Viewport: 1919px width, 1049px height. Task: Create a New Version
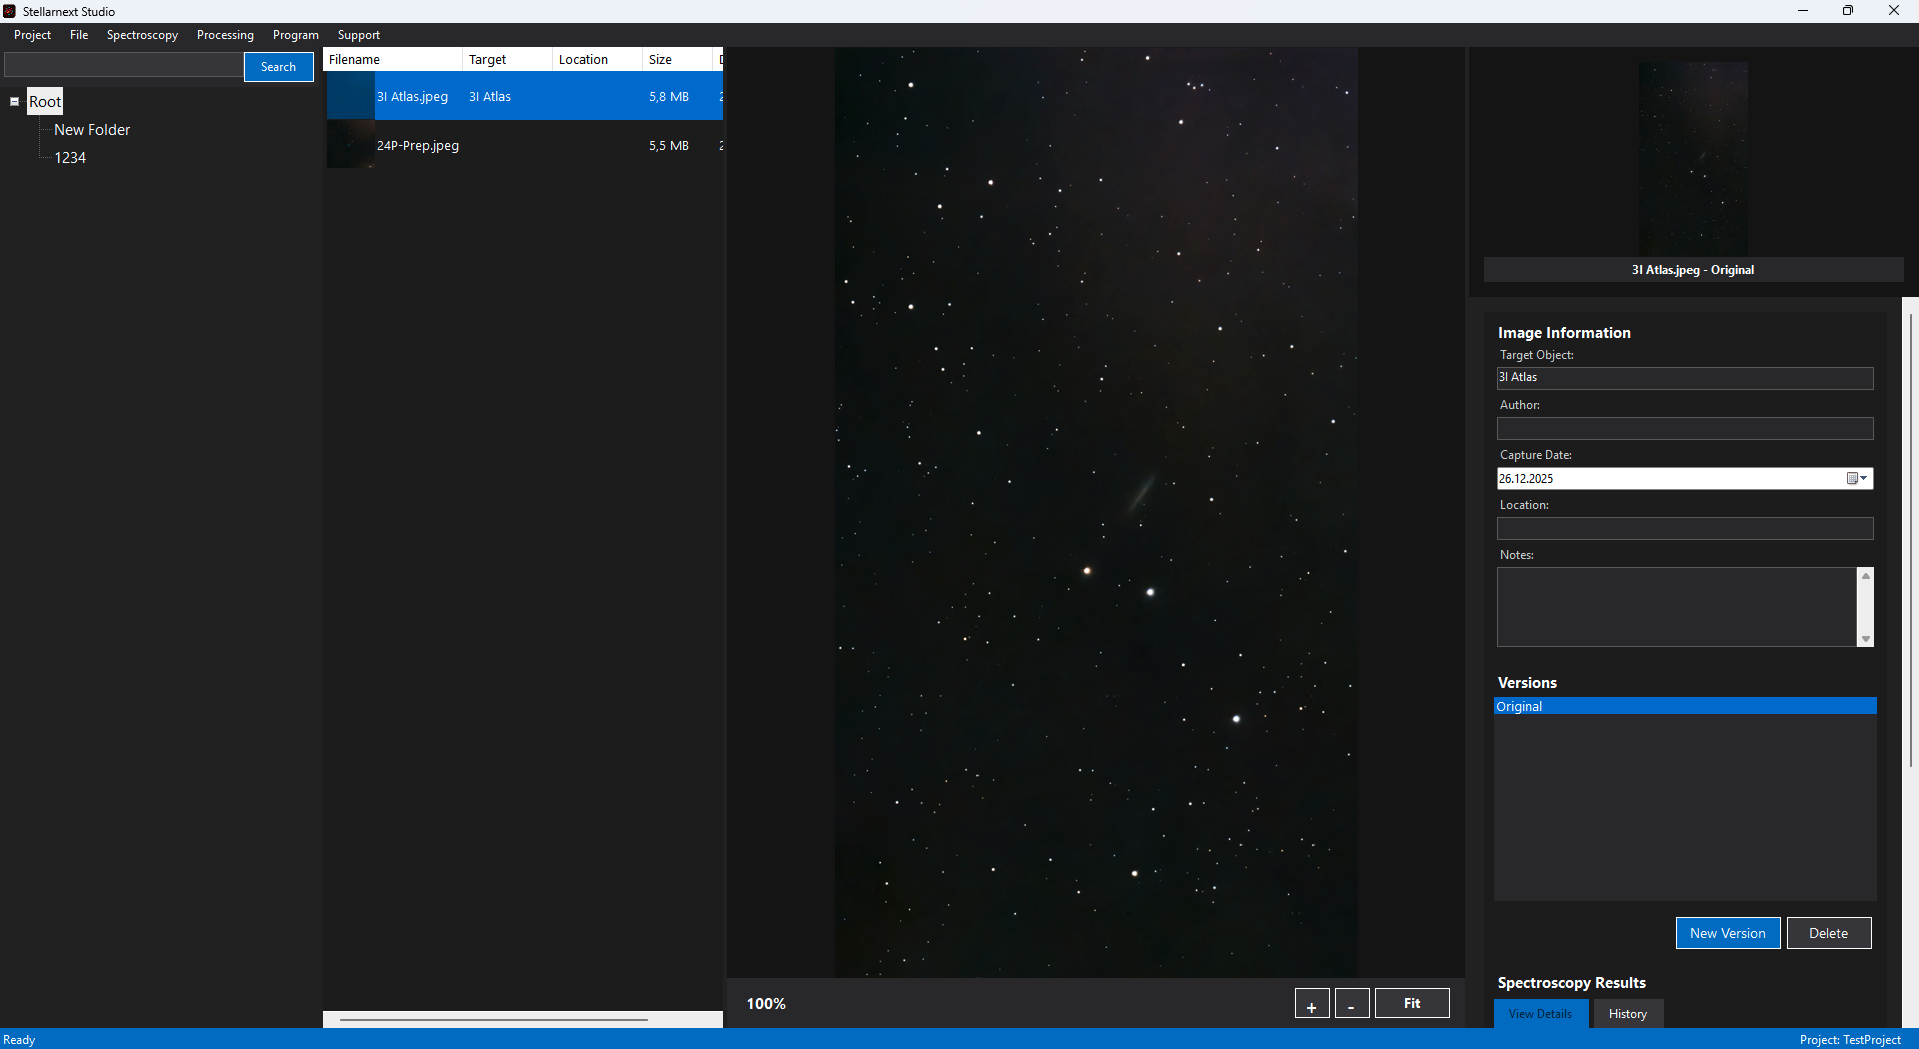[x=1727, y=933]
